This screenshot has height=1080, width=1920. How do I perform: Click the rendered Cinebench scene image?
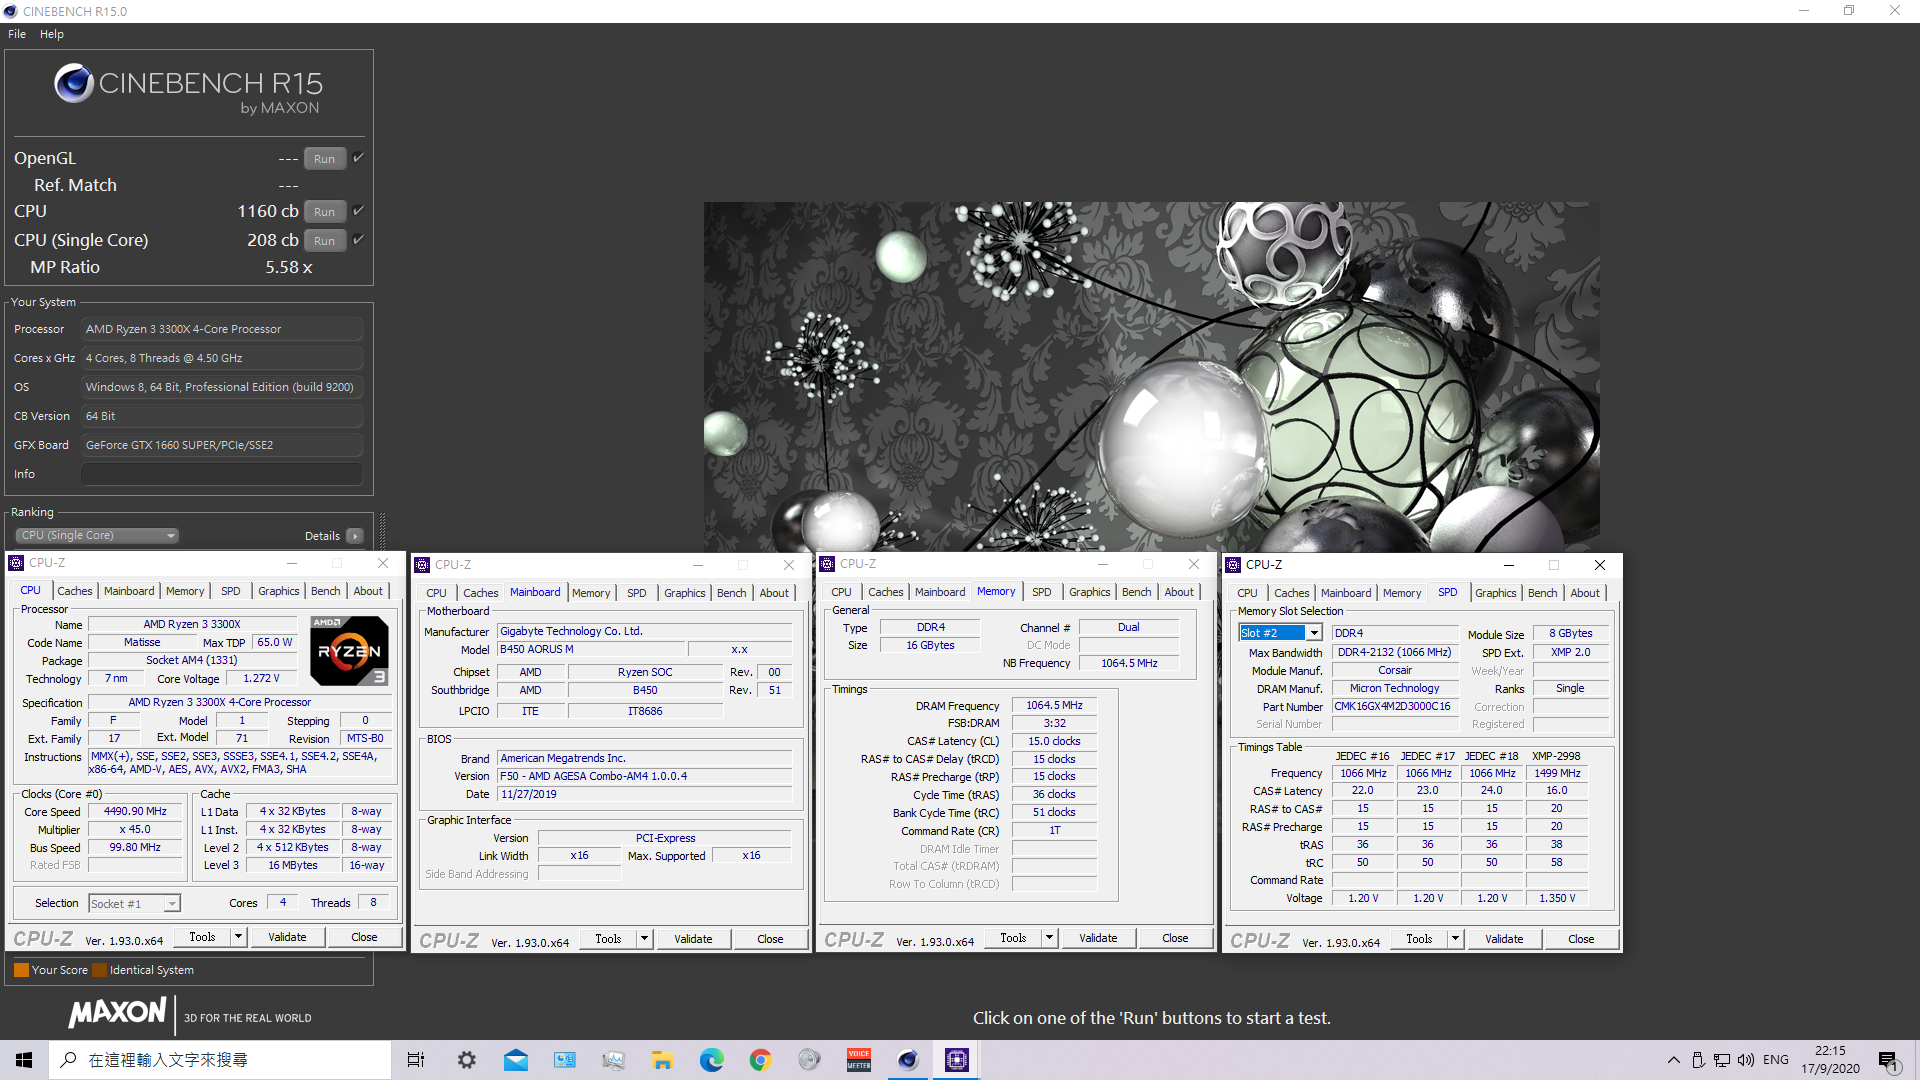pyautogui.click(x=1151, y=377)
